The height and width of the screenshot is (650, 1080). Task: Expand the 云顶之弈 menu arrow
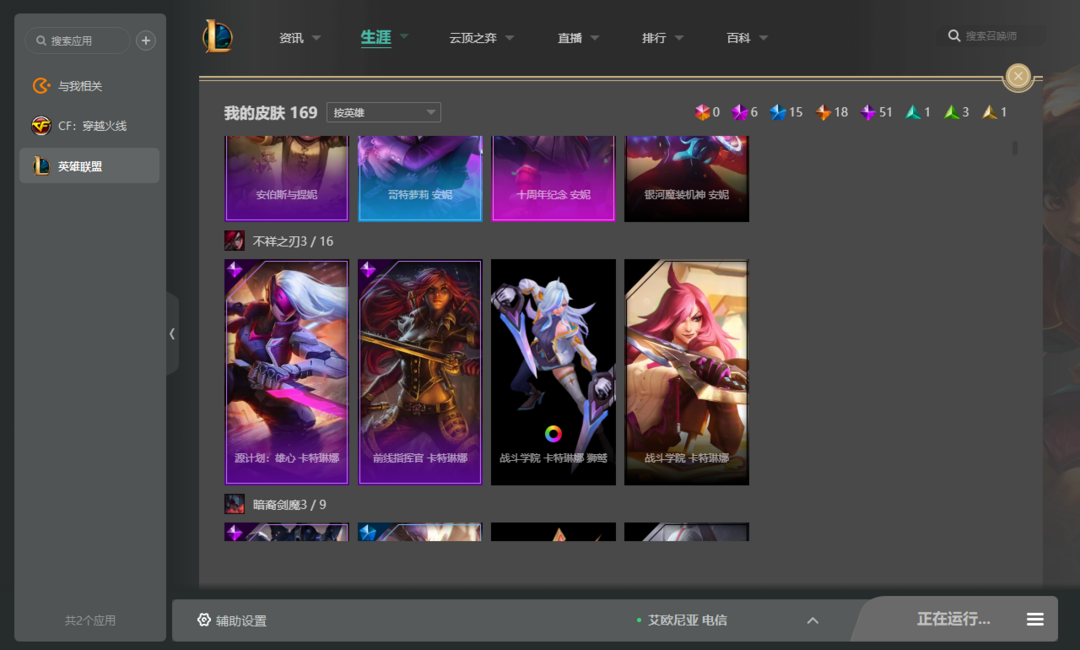point(510,38)
